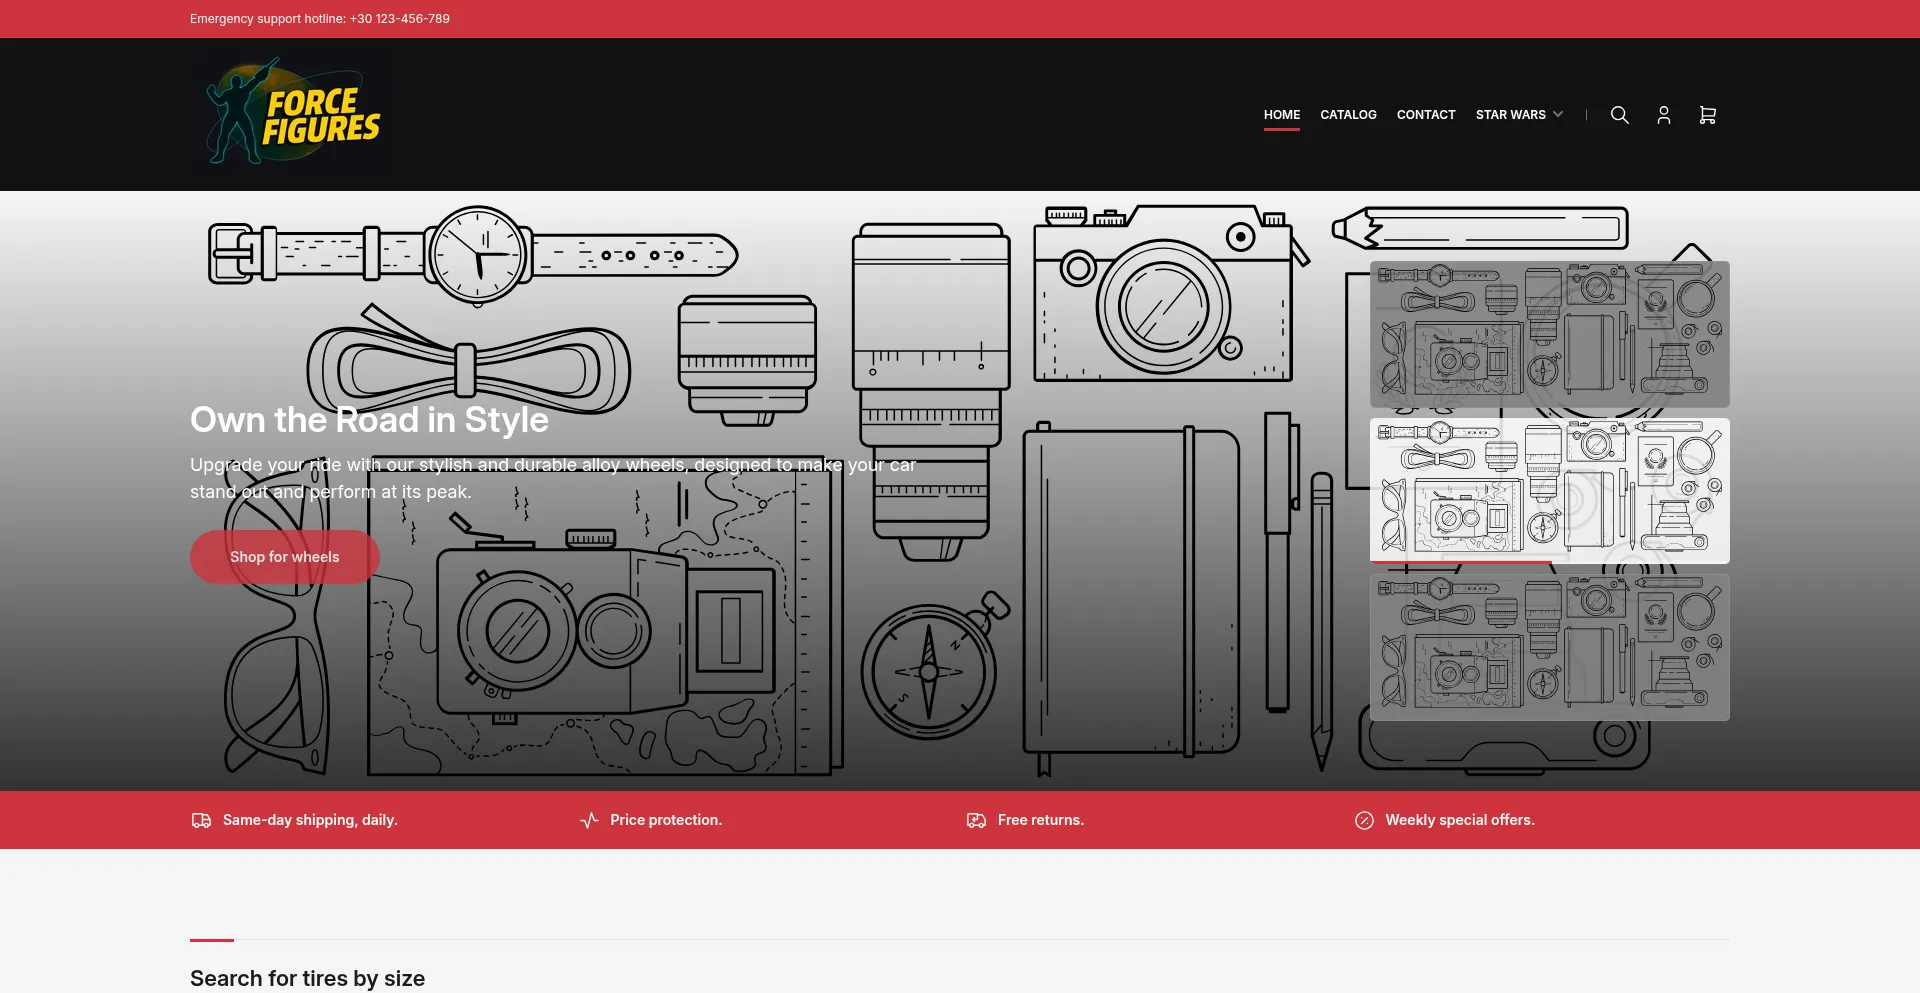Expand the Star Wars dropdown chevron
Screen dimensions: 1920x993
(x=1557, y=114)
